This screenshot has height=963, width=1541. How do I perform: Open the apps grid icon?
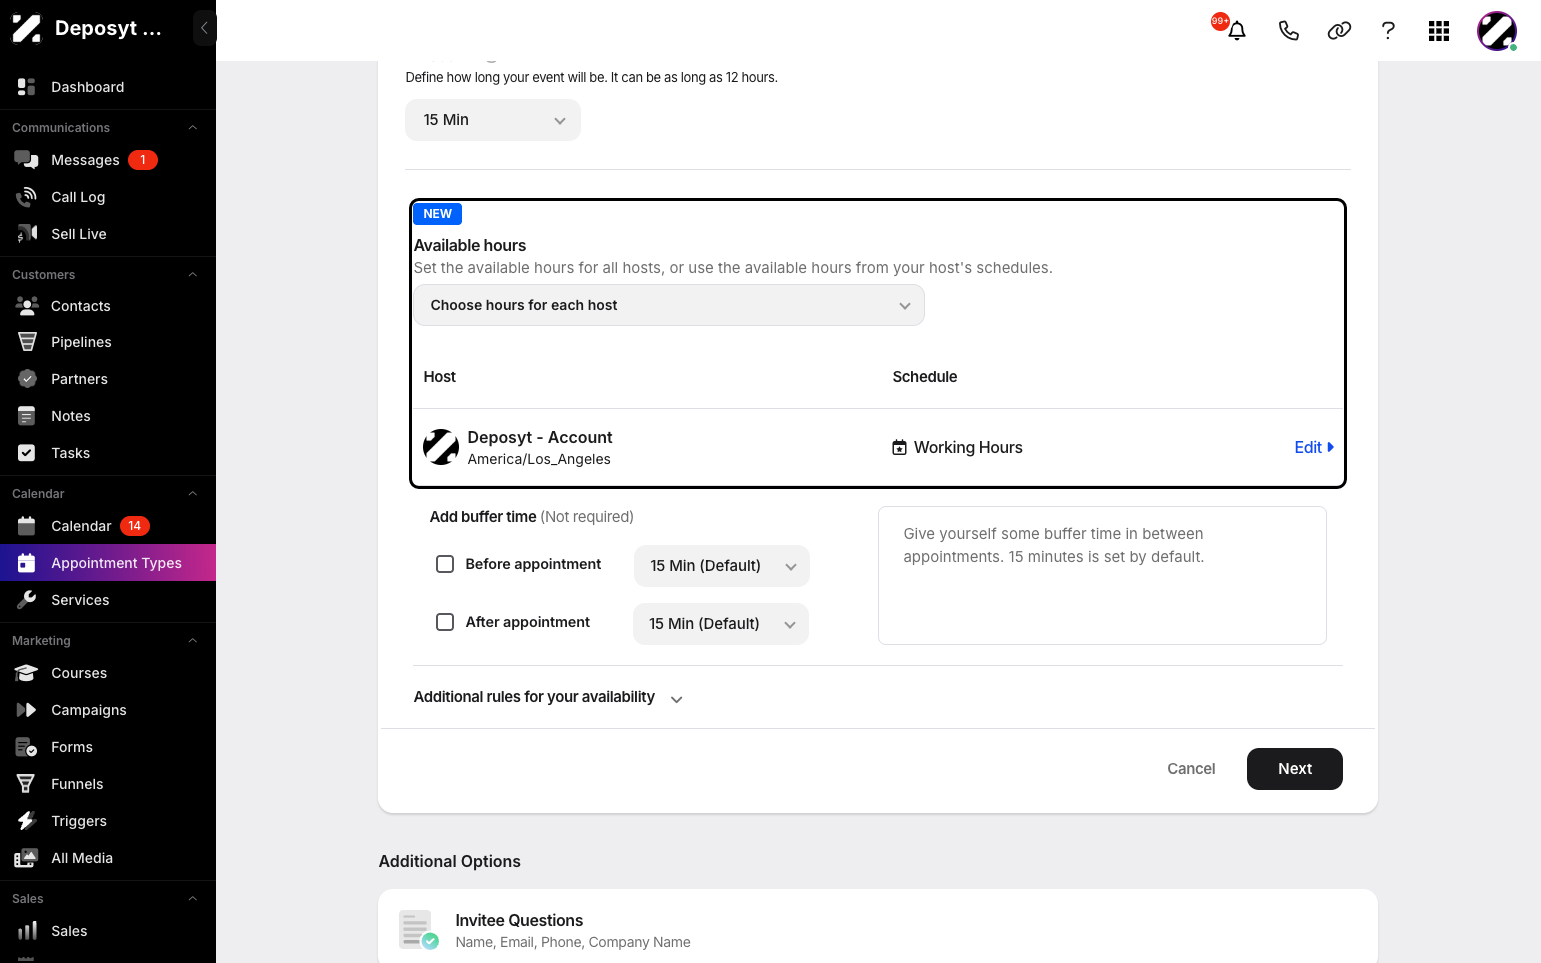coord(1439,31)
